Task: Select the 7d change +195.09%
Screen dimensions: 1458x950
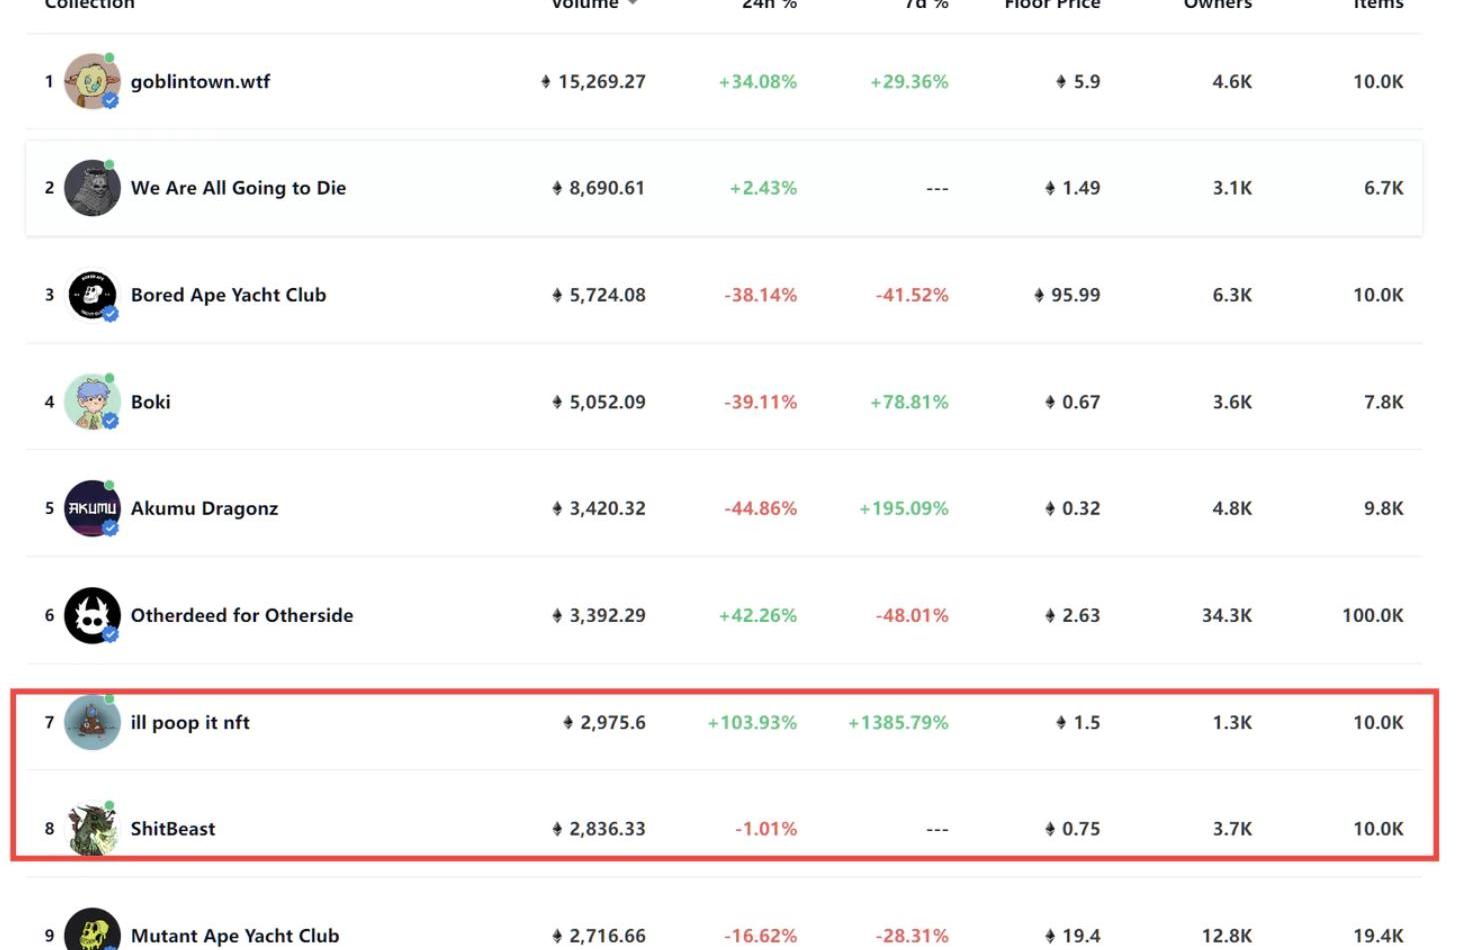Action: tap(904, 508)
